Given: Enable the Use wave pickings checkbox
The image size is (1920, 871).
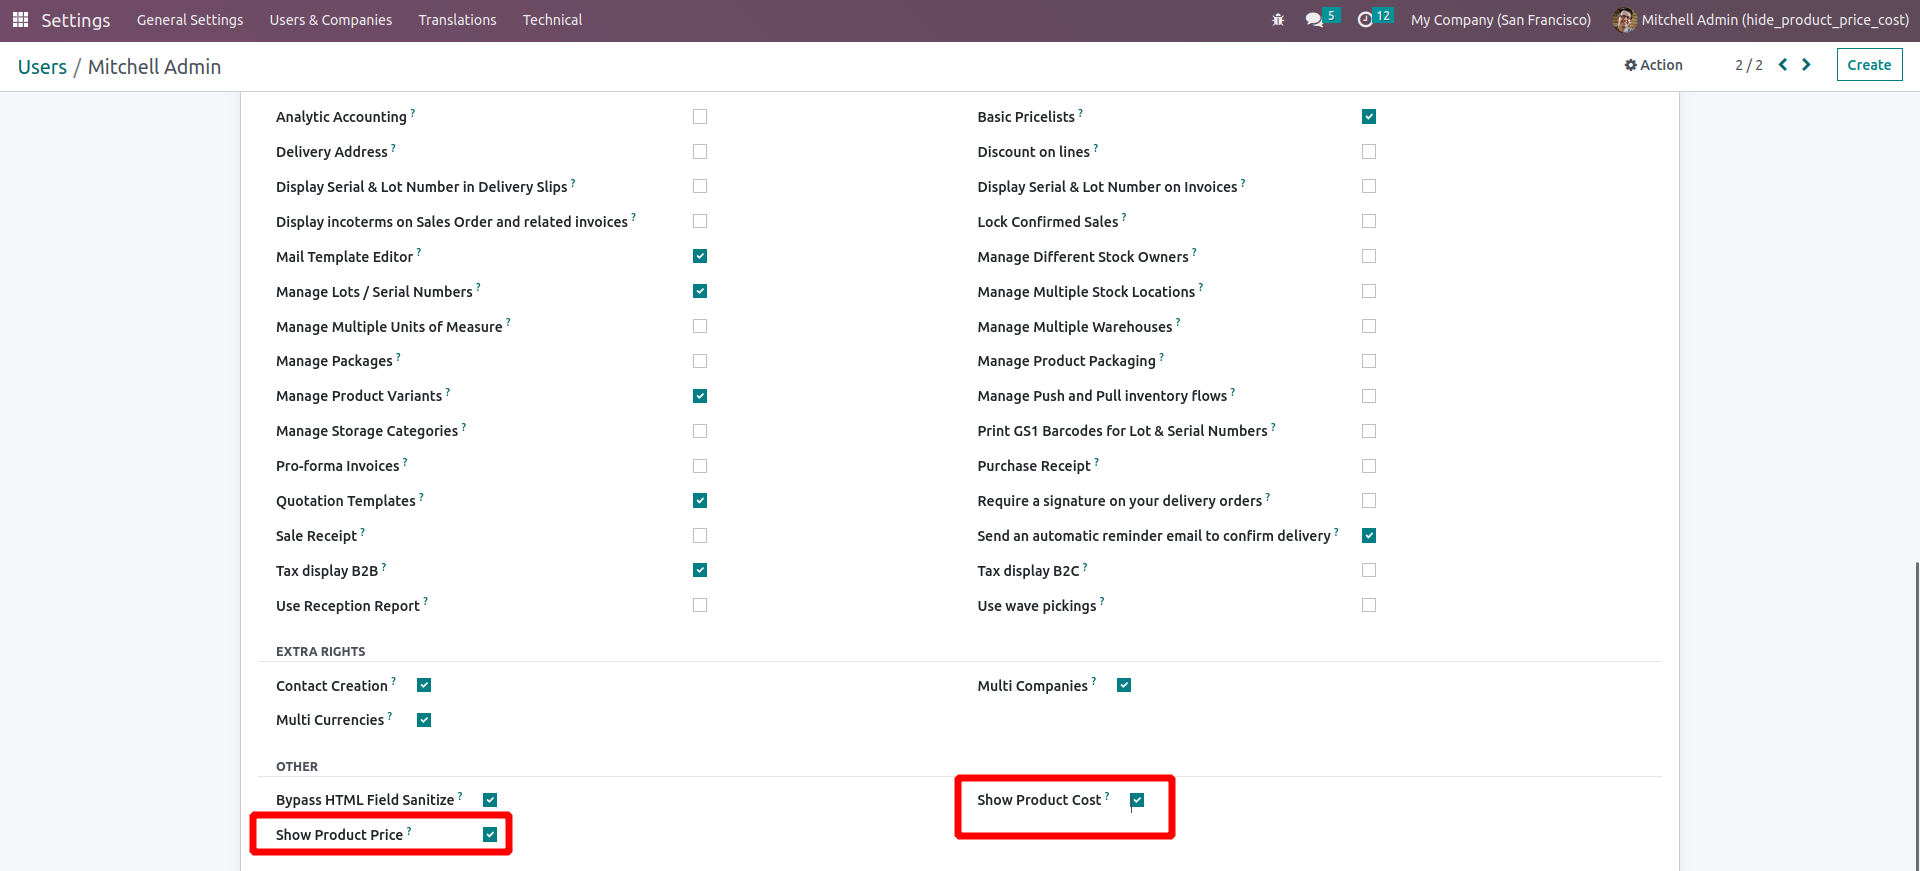Looking at the screenshot, I should tap(1369, 605).
